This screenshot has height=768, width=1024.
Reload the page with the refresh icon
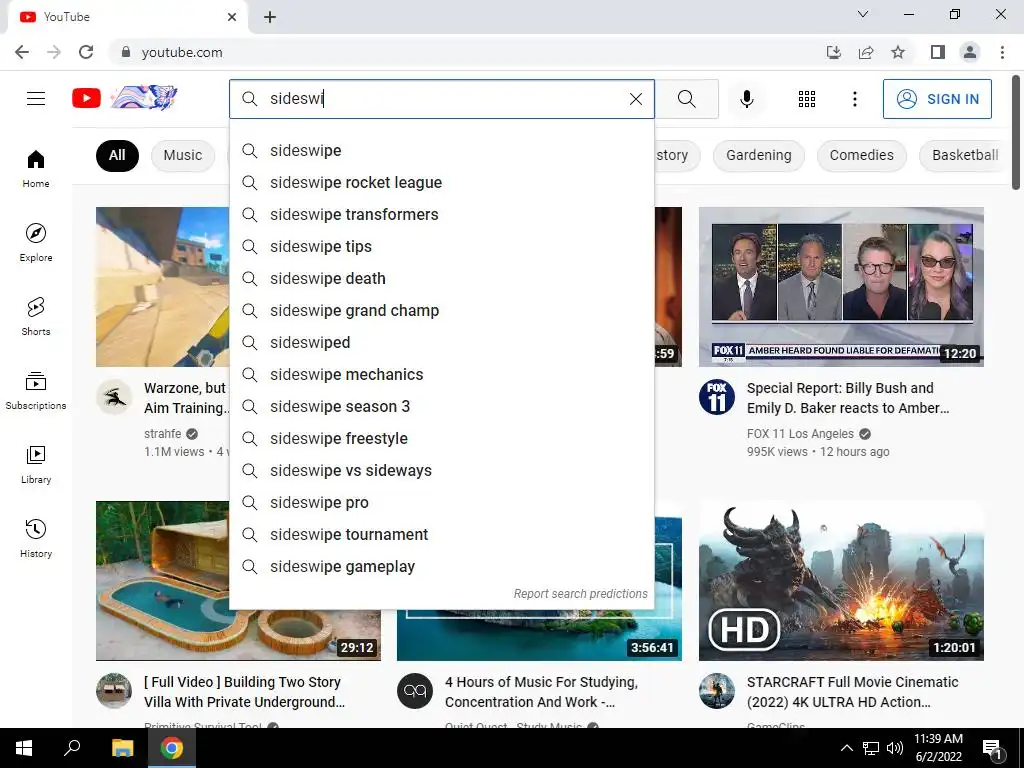(86, 52)
